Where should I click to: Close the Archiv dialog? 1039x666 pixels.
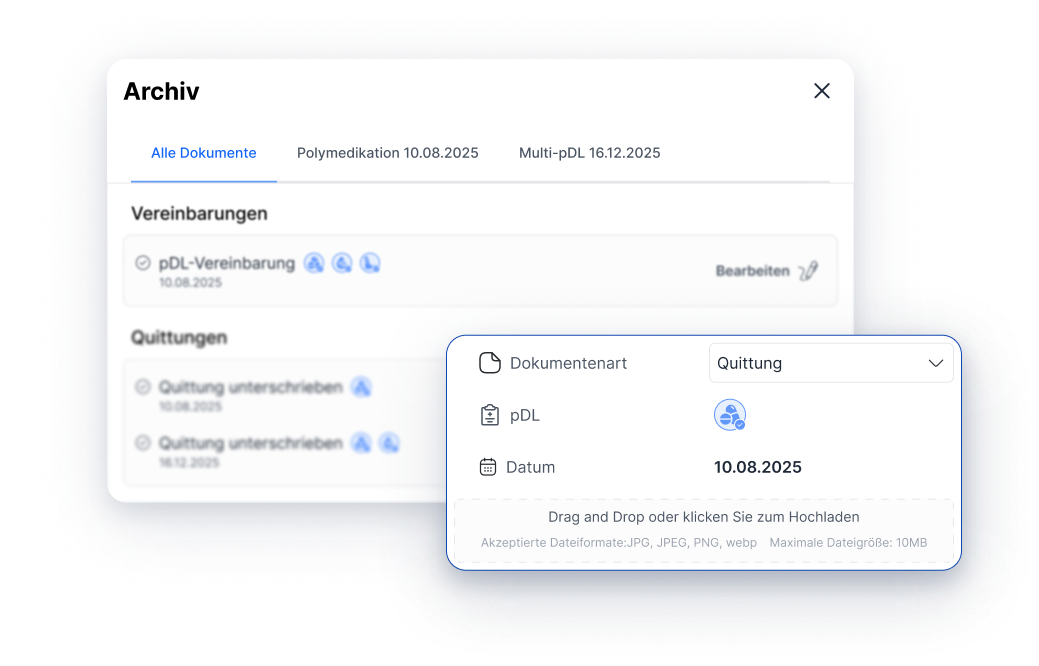tap(822, 91)
